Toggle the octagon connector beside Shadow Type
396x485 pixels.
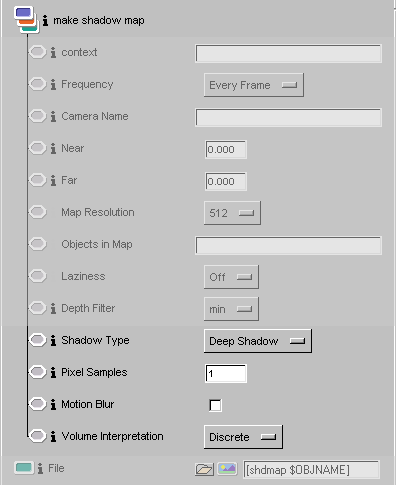click(37, 340)
